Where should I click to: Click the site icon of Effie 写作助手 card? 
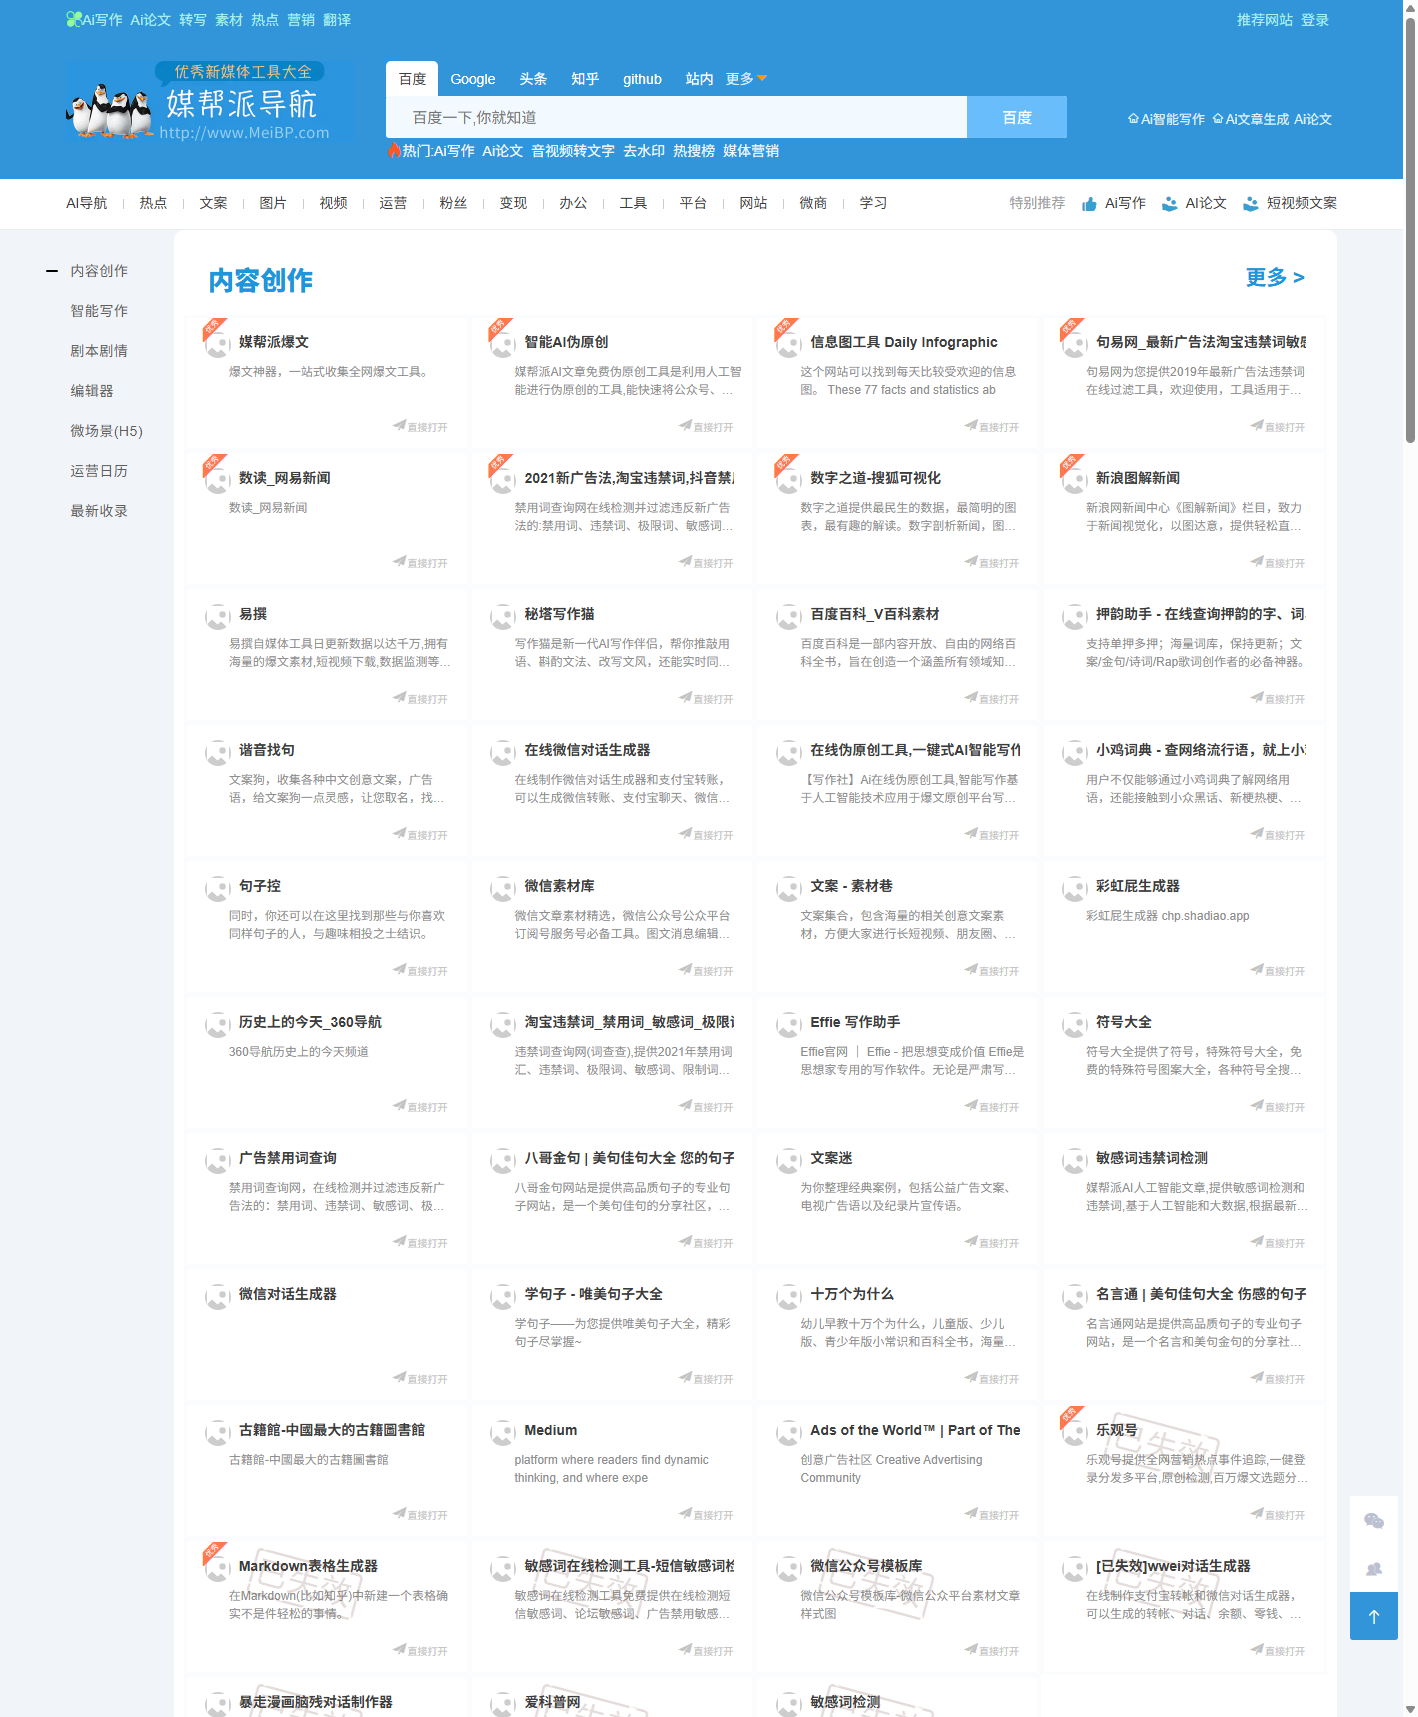tap(789, 1023)
